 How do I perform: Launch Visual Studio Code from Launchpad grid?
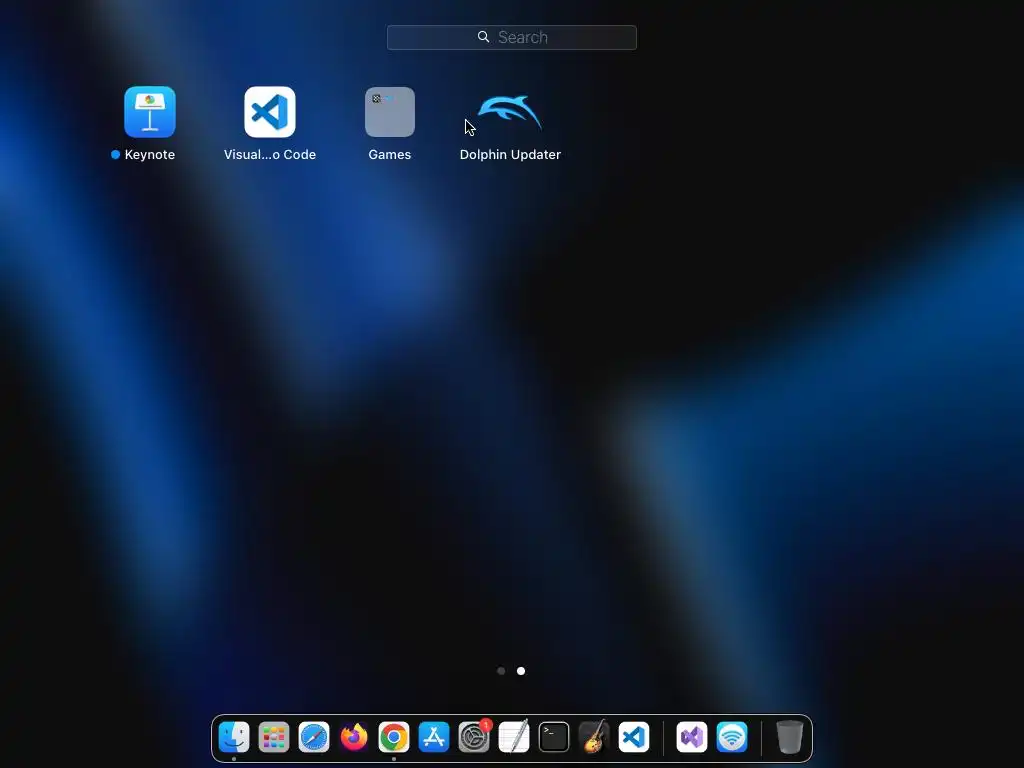pos(270,112)
